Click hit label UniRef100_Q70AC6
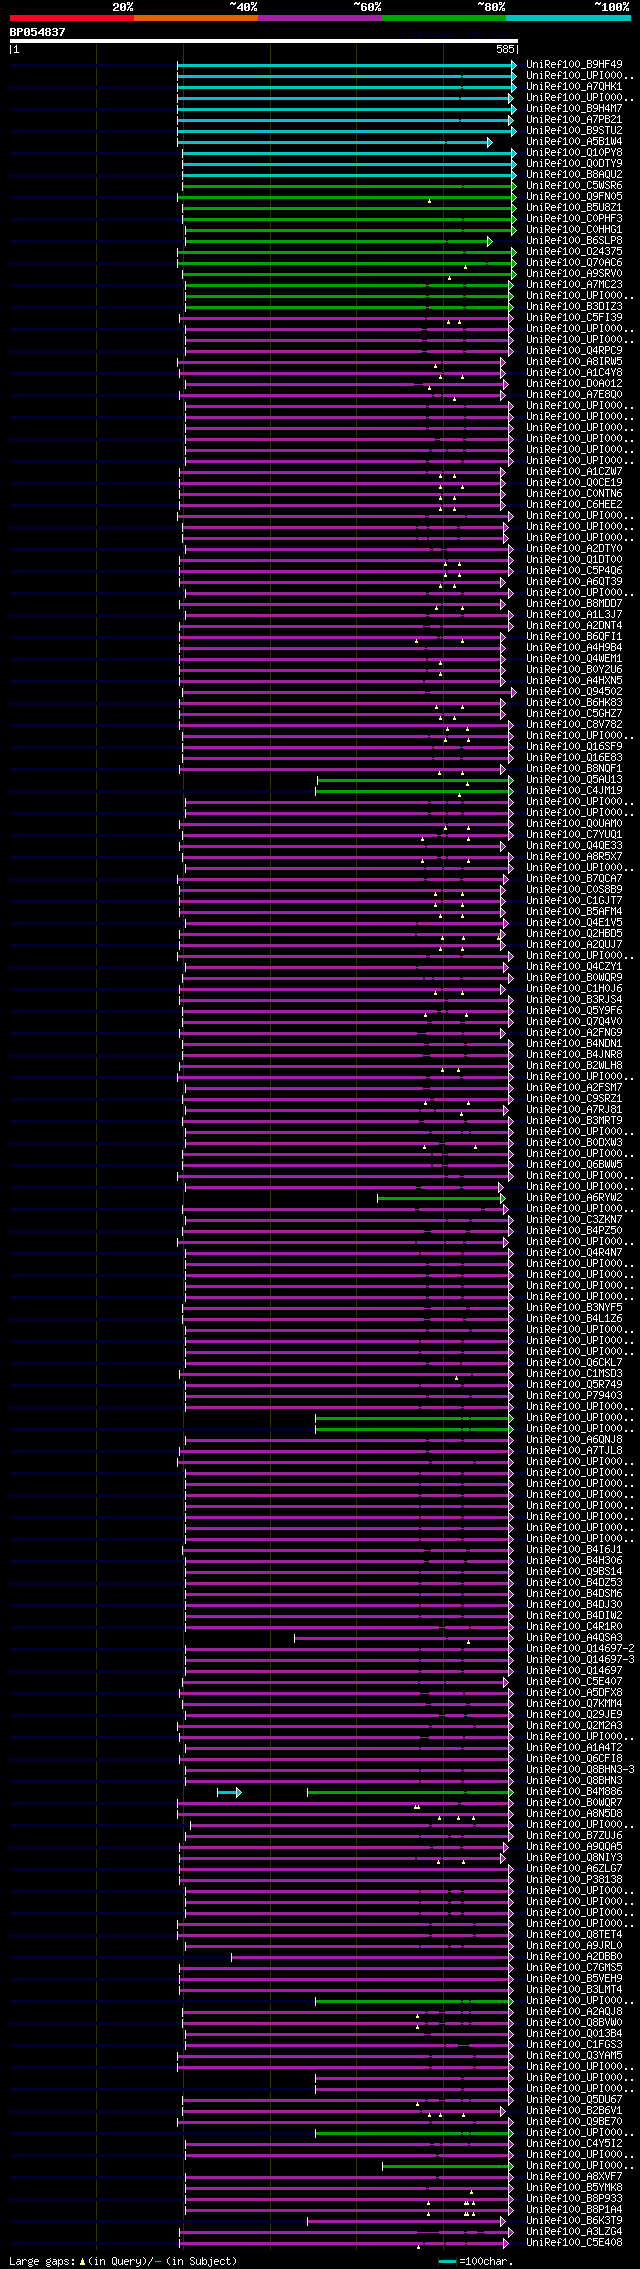Viewport: 640px width, 2269px height. coord(574,262)
